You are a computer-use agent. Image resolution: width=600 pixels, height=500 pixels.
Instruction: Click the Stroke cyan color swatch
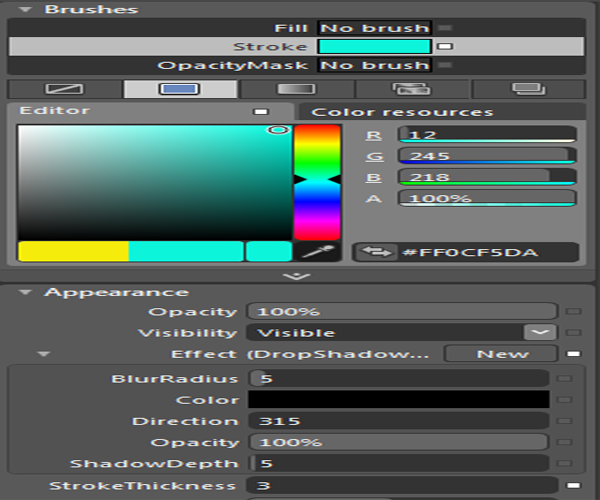tap(374, 46)
